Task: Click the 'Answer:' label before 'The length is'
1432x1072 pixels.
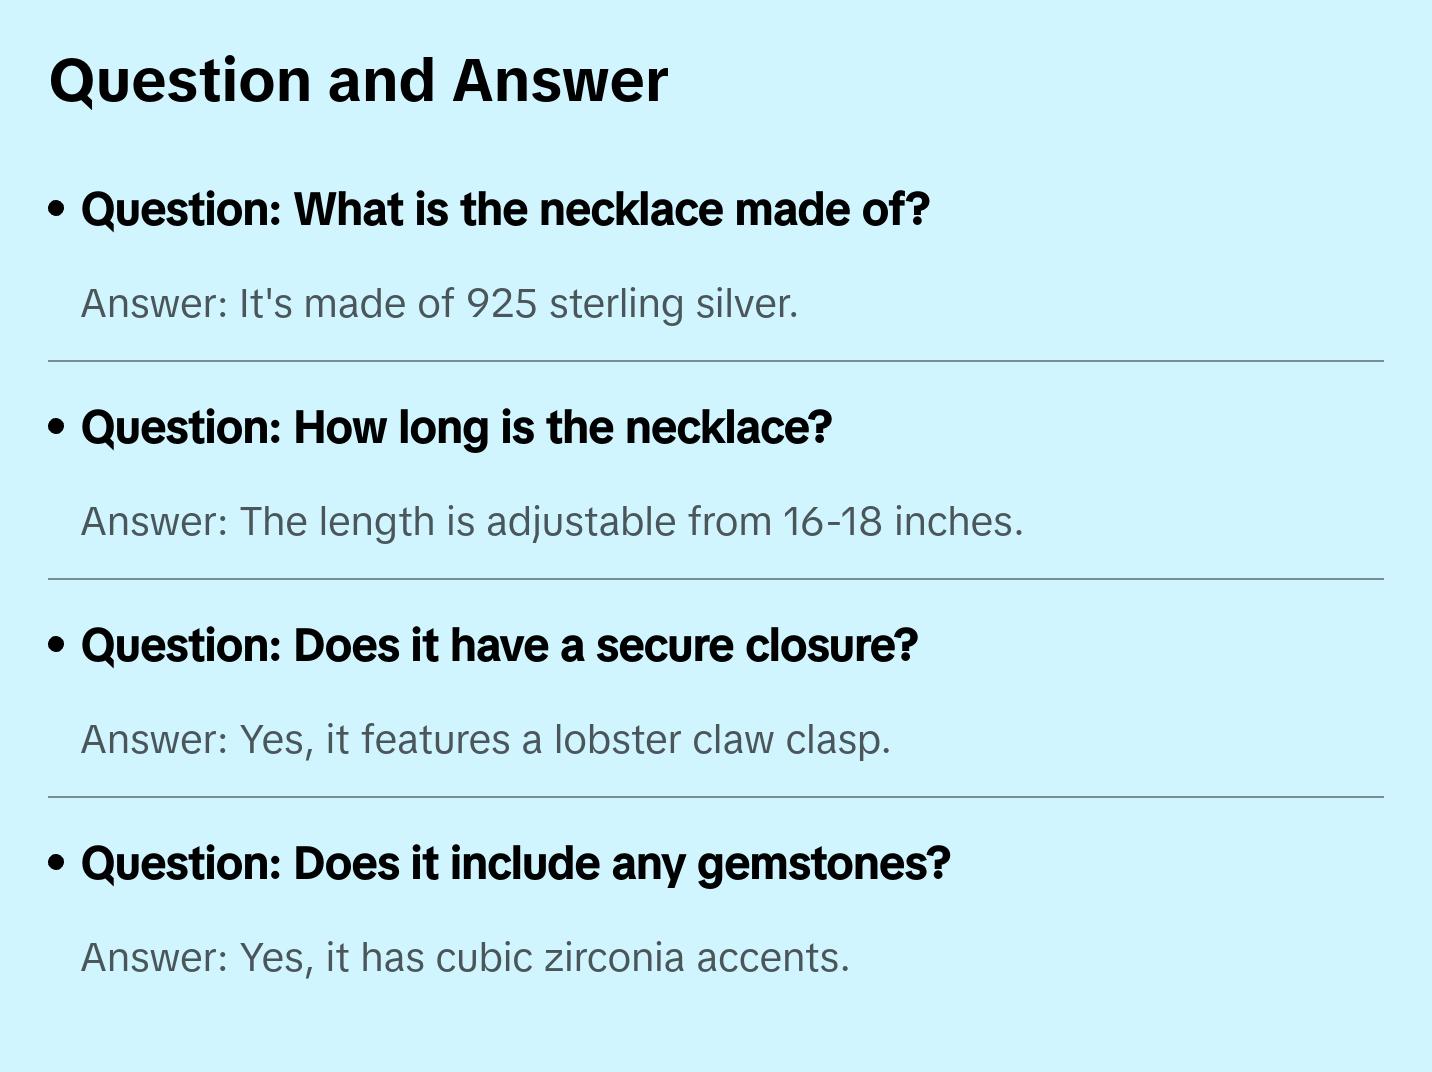Action: (x=155, y=522)
